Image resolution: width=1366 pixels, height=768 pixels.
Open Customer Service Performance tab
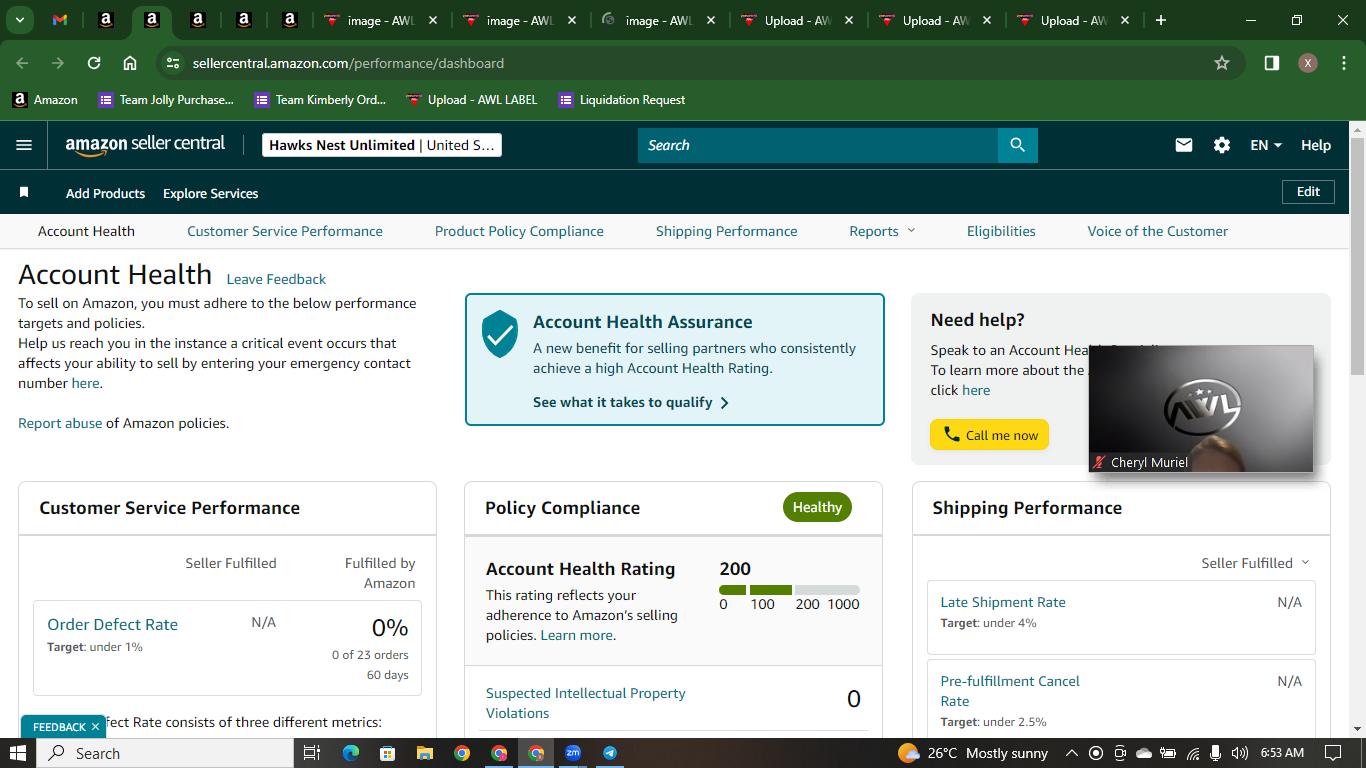click(285, 231)
